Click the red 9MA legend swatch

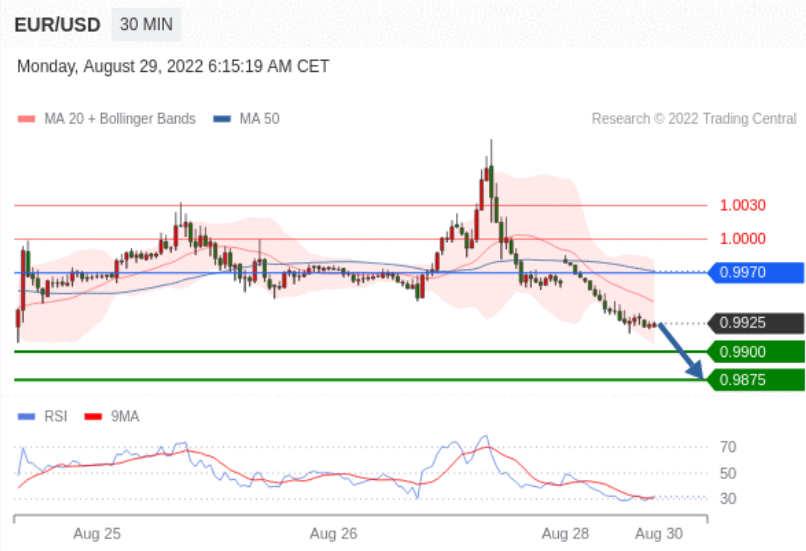point(93,416)
